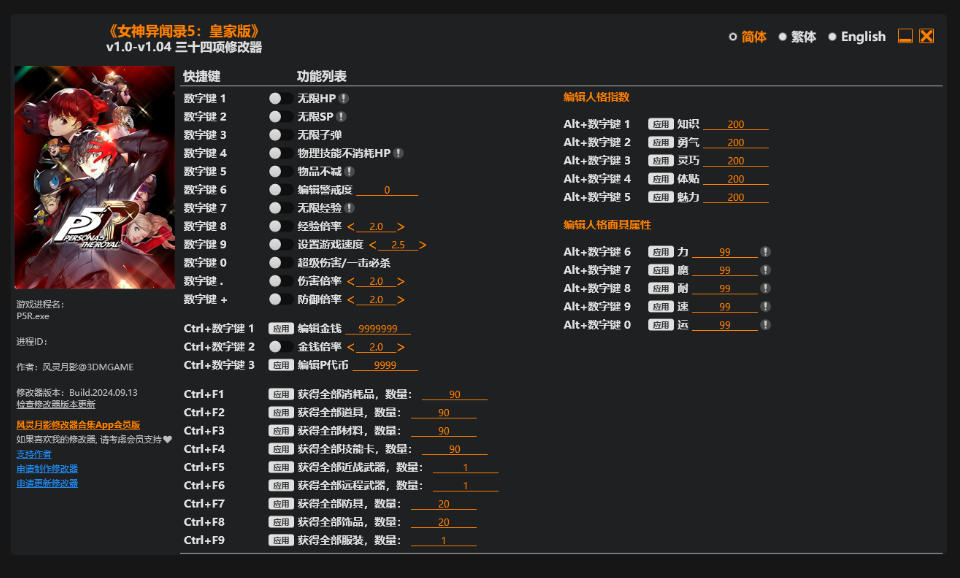Click the 编辑警戒度 value field

pos(387,190)
